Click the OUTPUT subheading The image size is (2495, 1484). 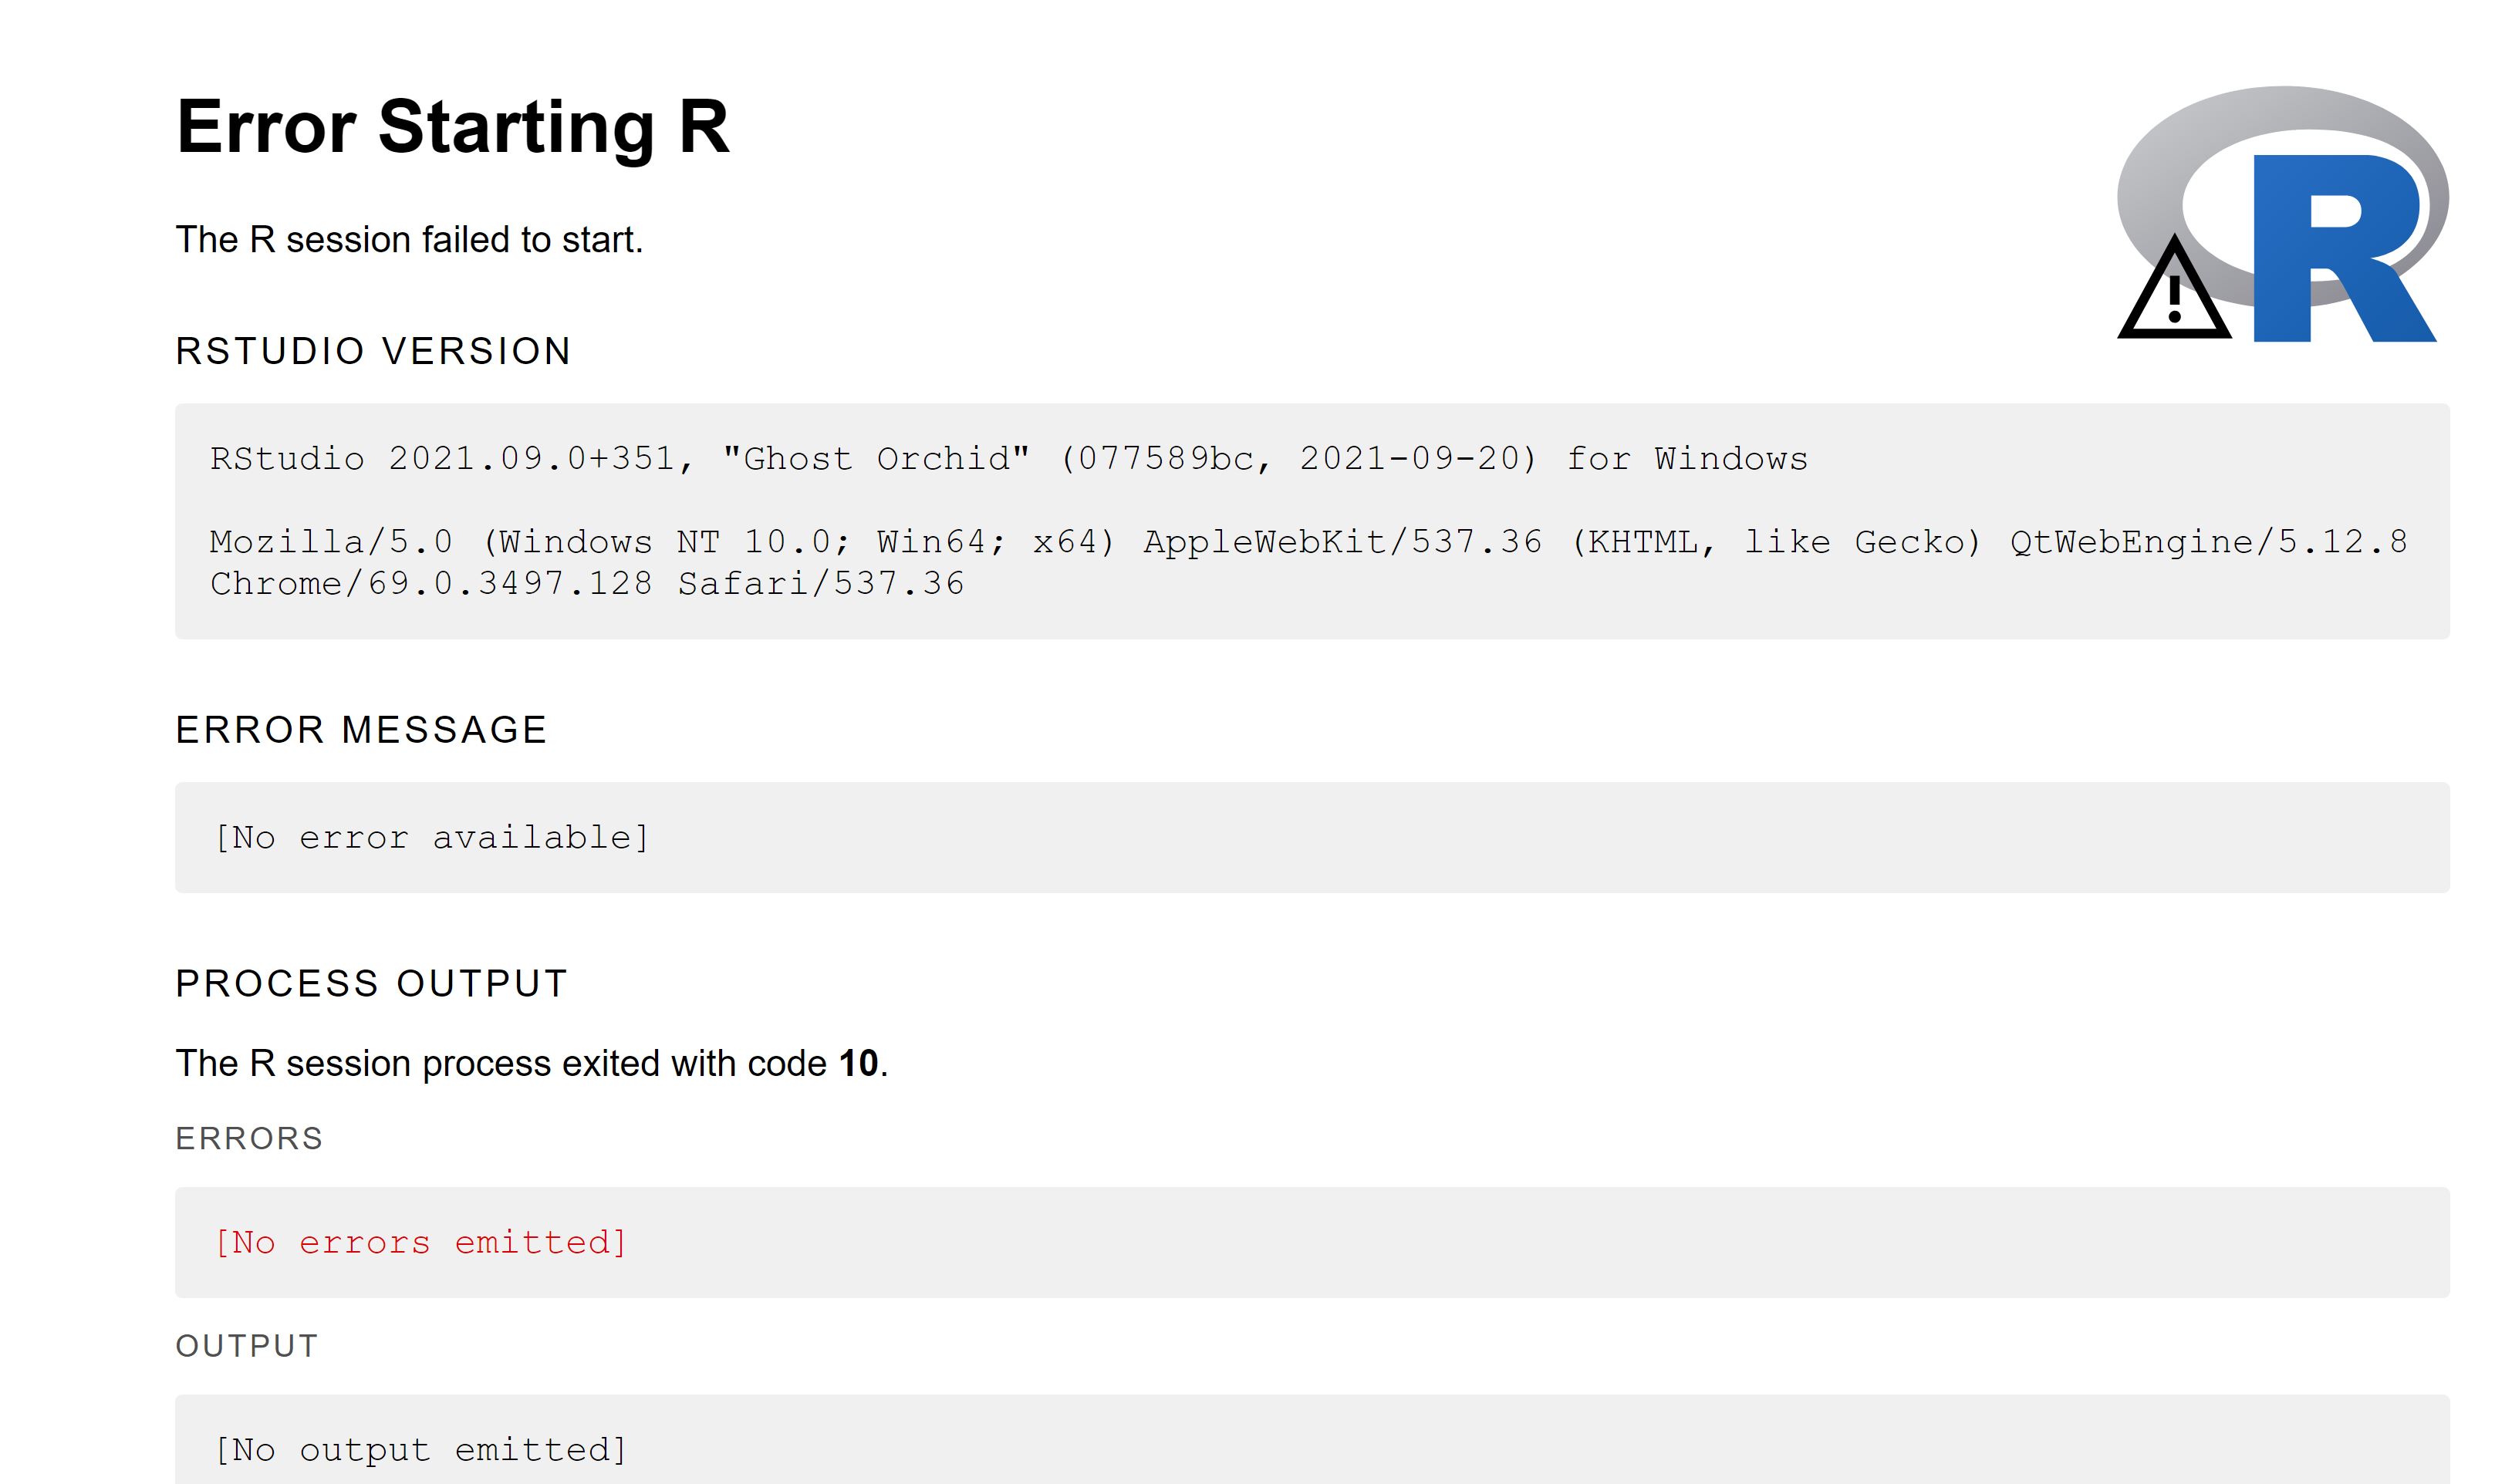(x=247, y=1346)
